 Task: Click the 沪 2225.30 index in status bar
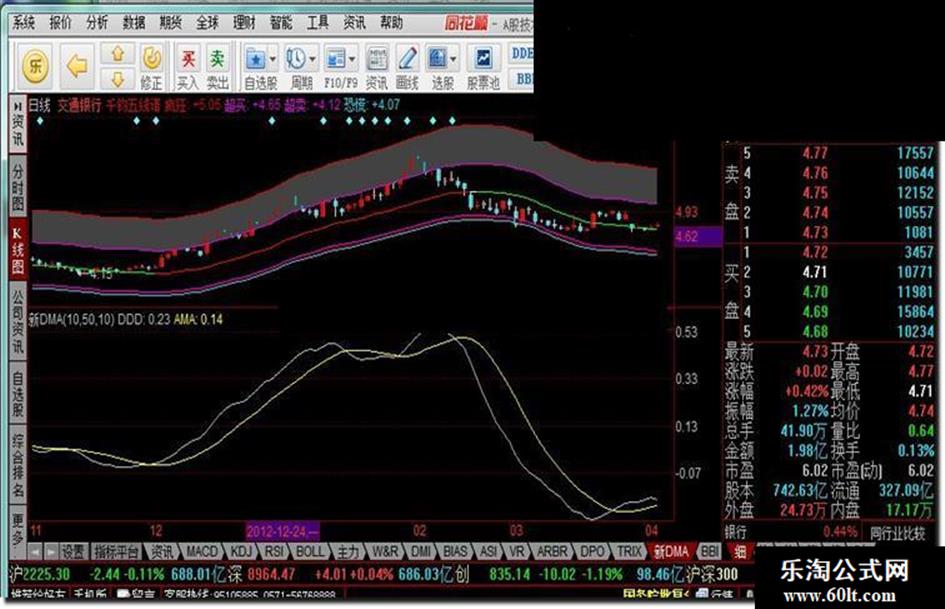pos(40,574)
